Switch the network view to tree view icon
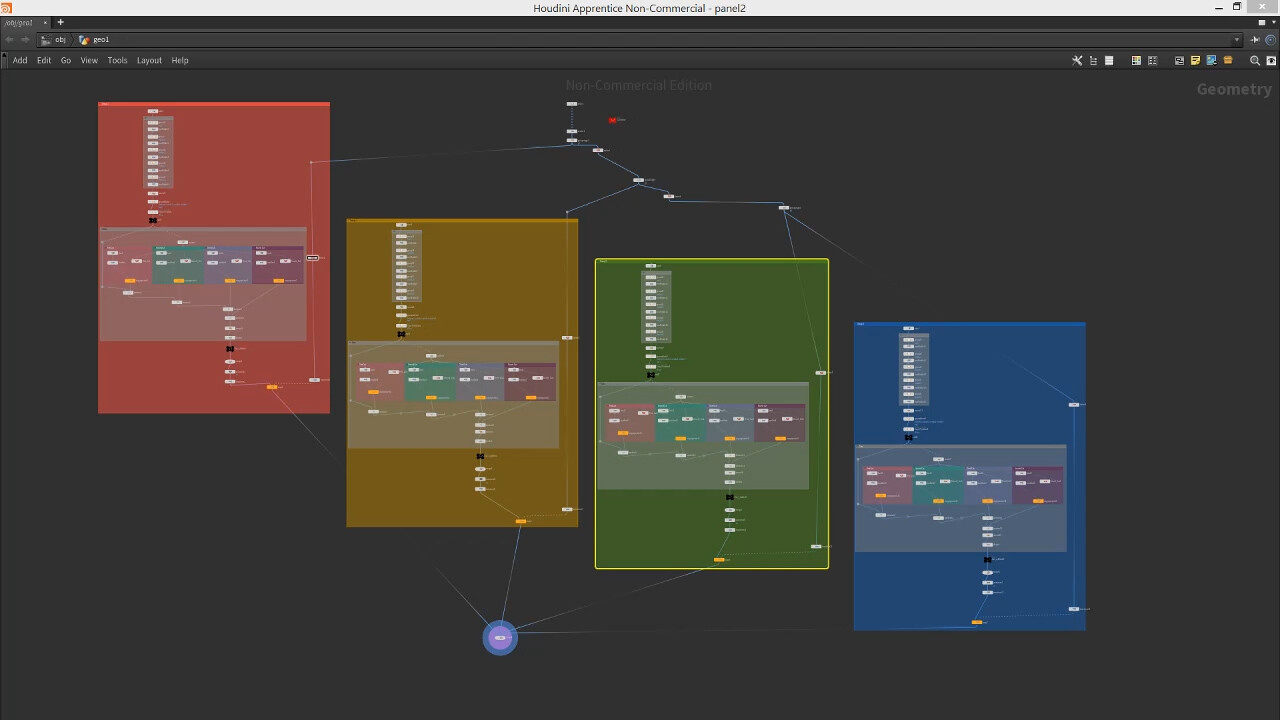Image resolution: width=1280 pixels, height=720 pixels. coord(1093,60)
